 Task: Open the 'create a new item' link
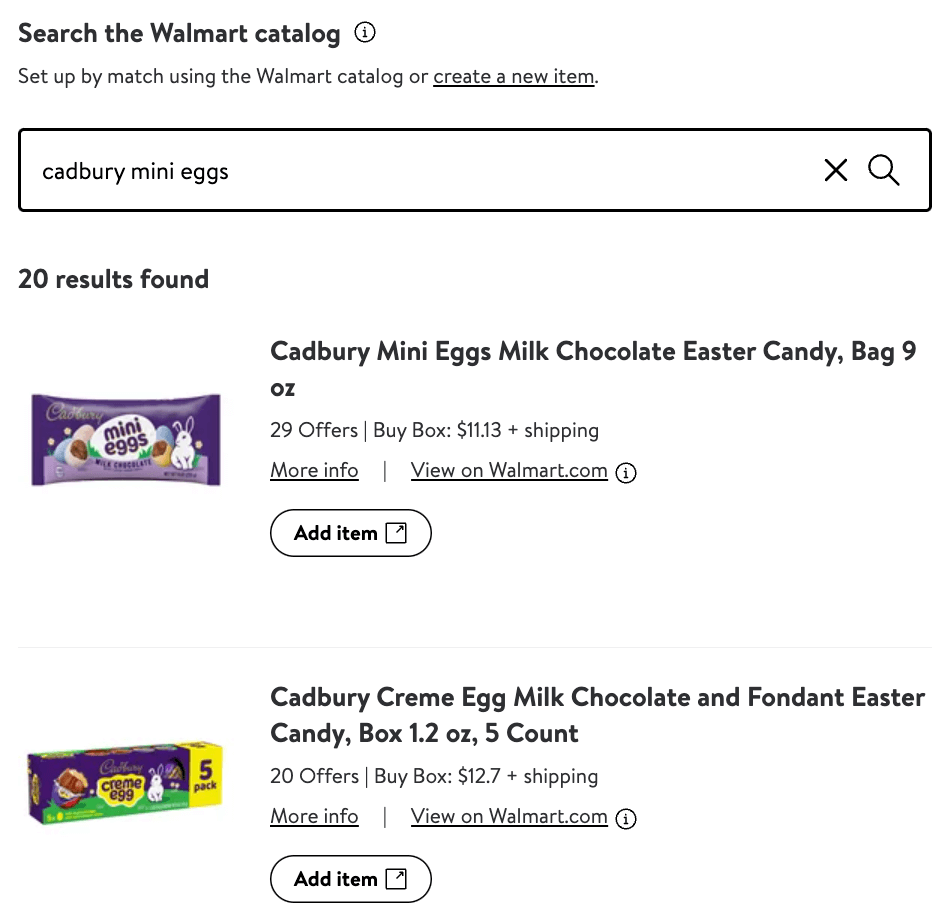[x=513, y=76]
